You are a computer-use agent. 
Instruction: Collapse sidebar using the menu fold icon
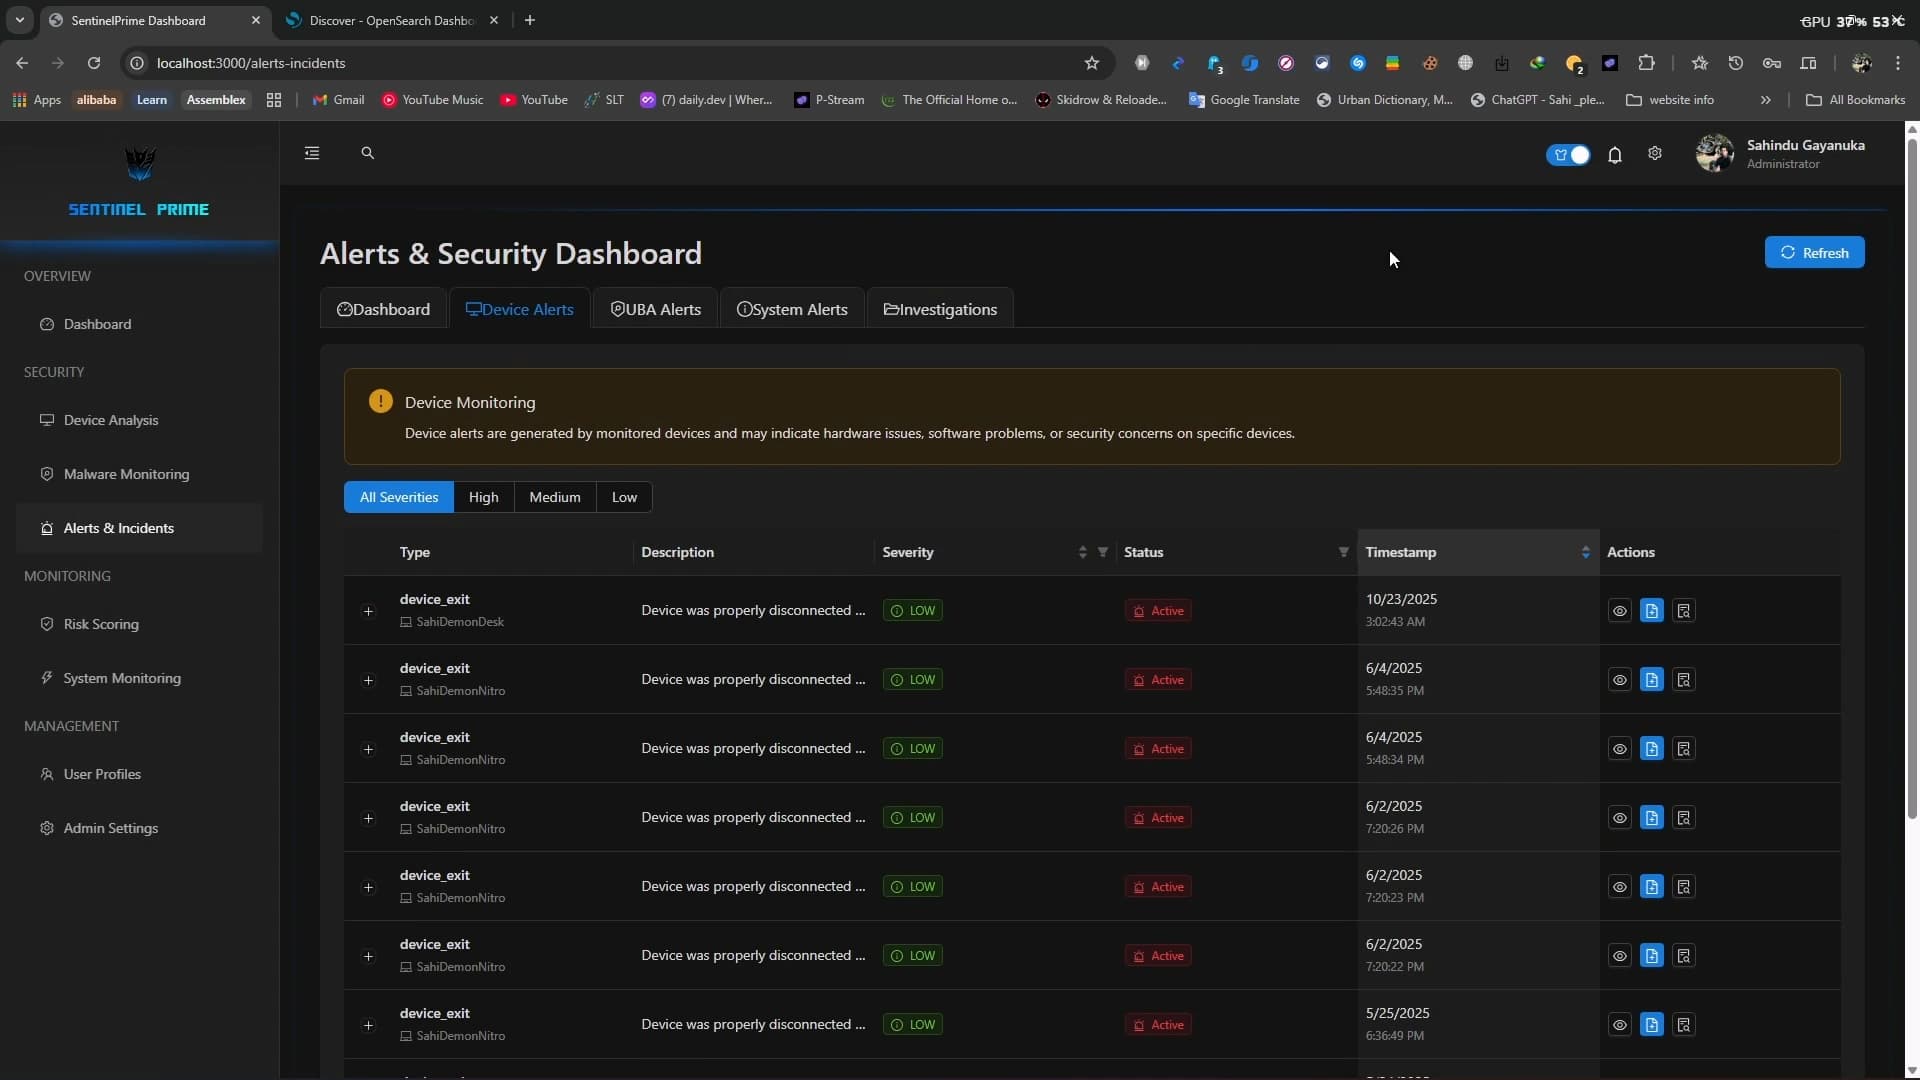(312, 153)
